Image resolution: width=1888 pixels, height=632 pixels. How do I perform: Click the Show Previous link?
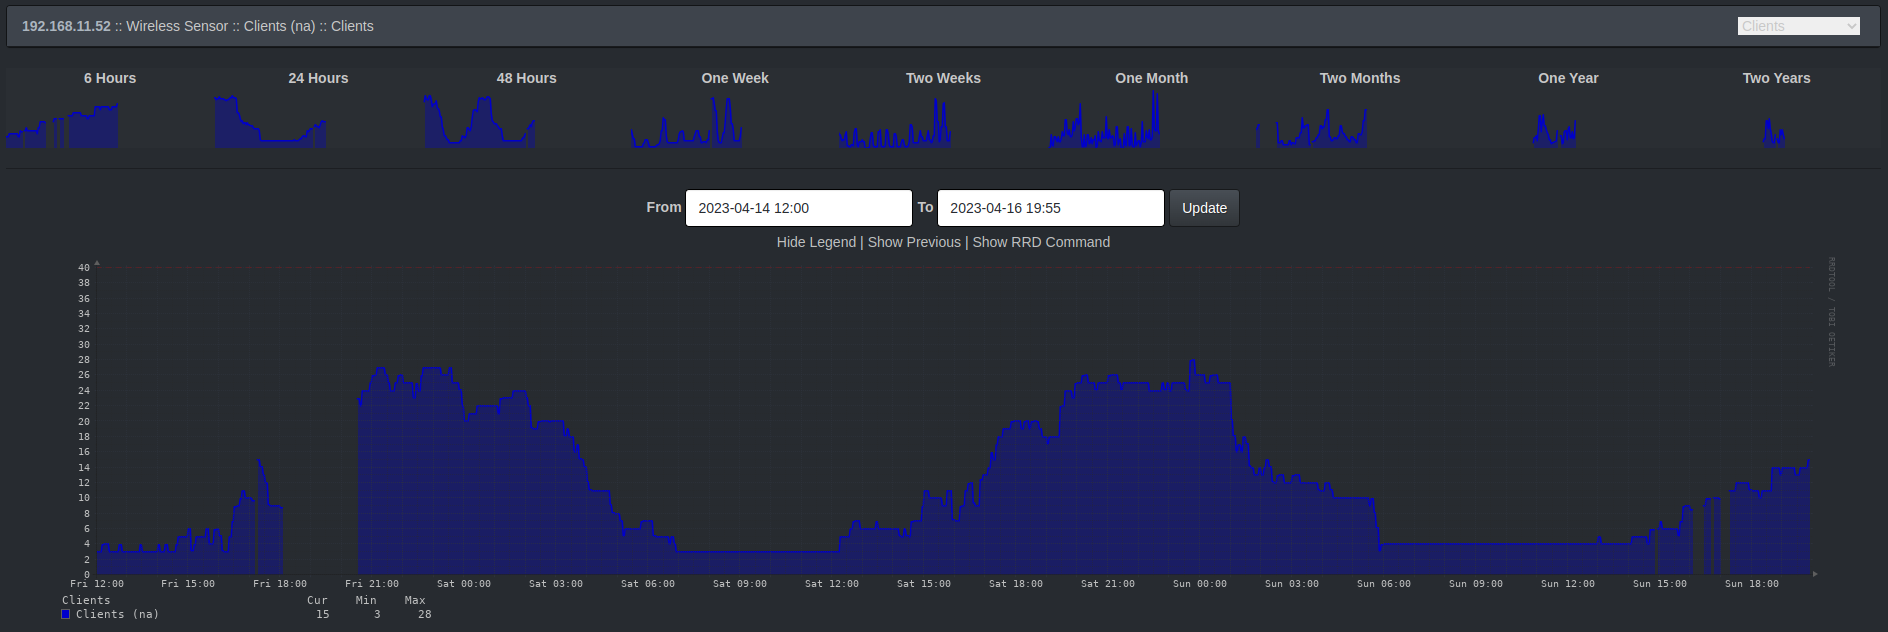pos(914,242)
